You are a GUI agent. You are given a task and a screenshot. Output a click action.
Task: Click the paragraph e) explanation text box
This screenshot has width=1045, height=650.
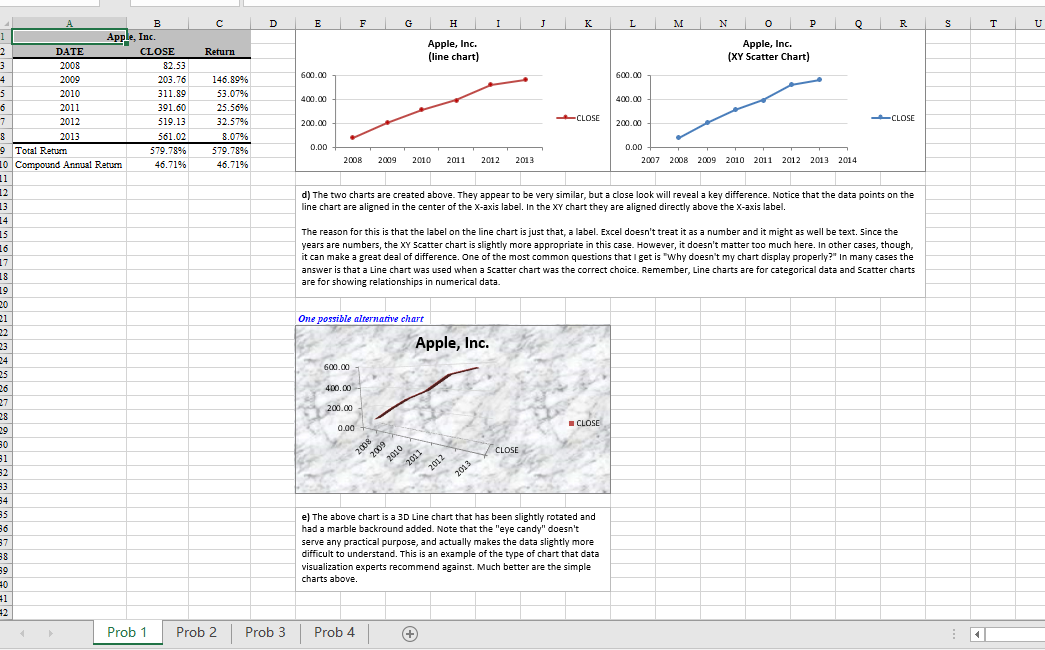pos(453,549)
